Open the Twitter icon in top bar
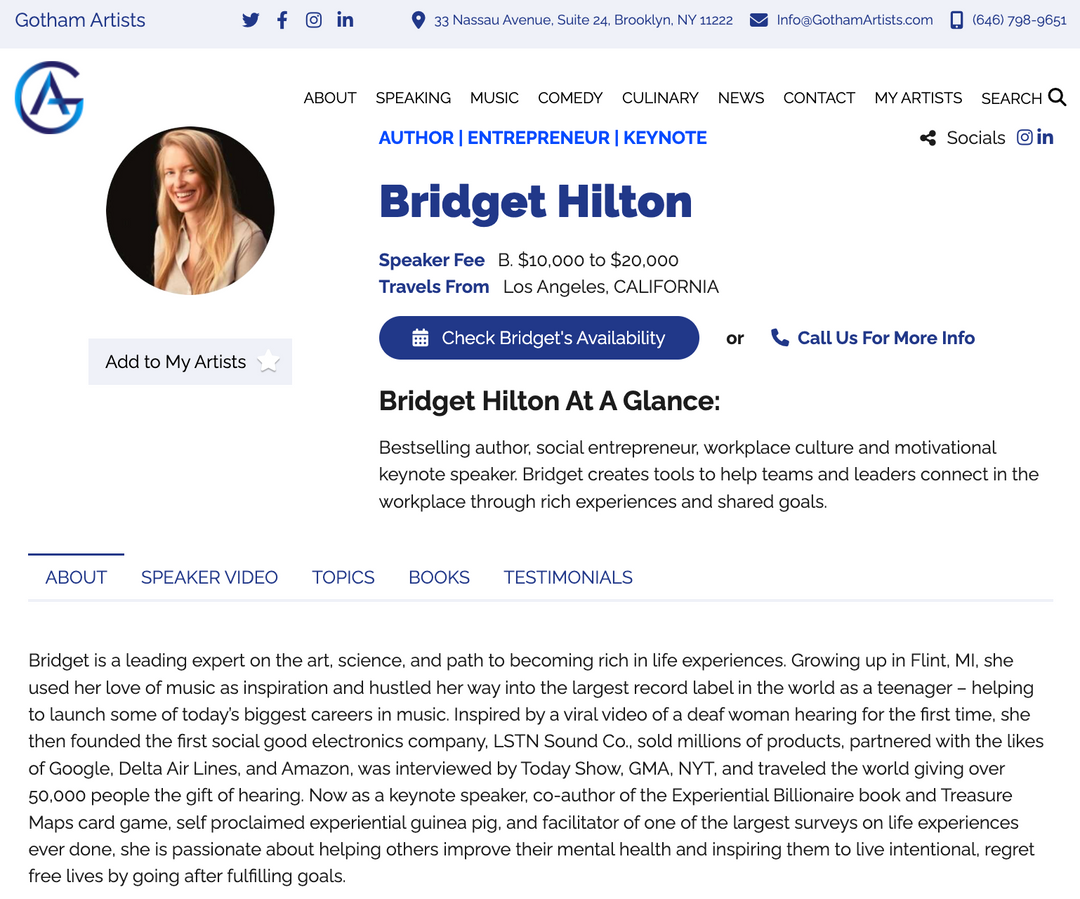This screenshot has height=899, width=1080. tap(250, 20)
